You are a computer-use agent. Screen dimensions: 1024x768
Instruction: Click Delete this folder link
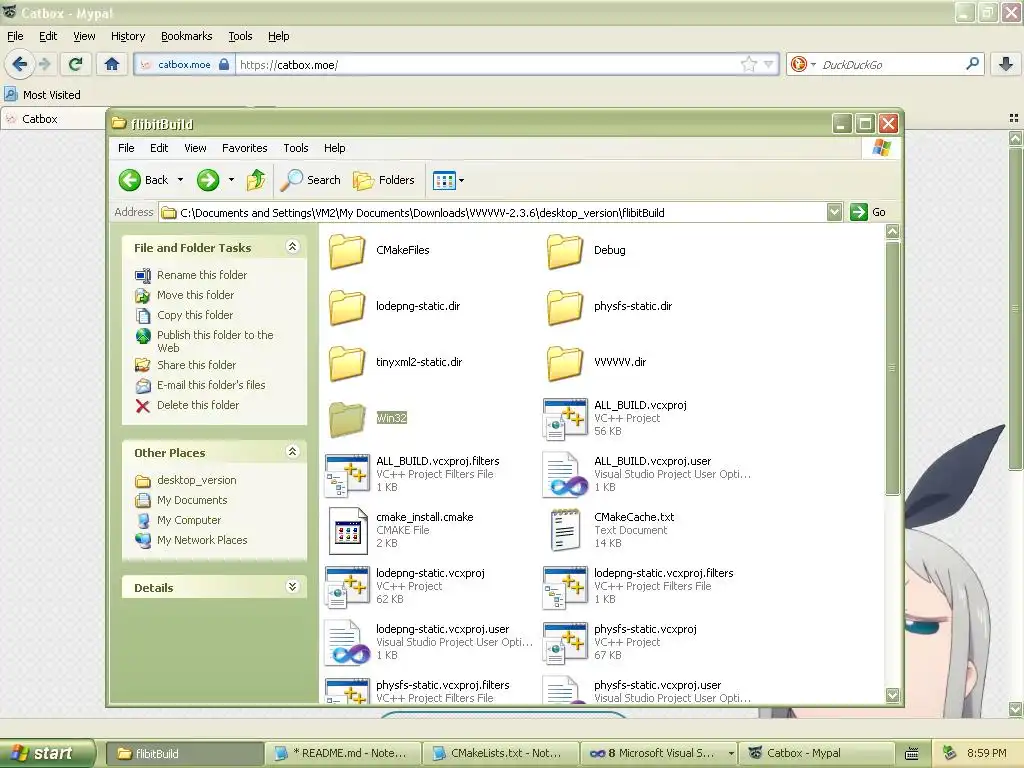coord(198,405)
